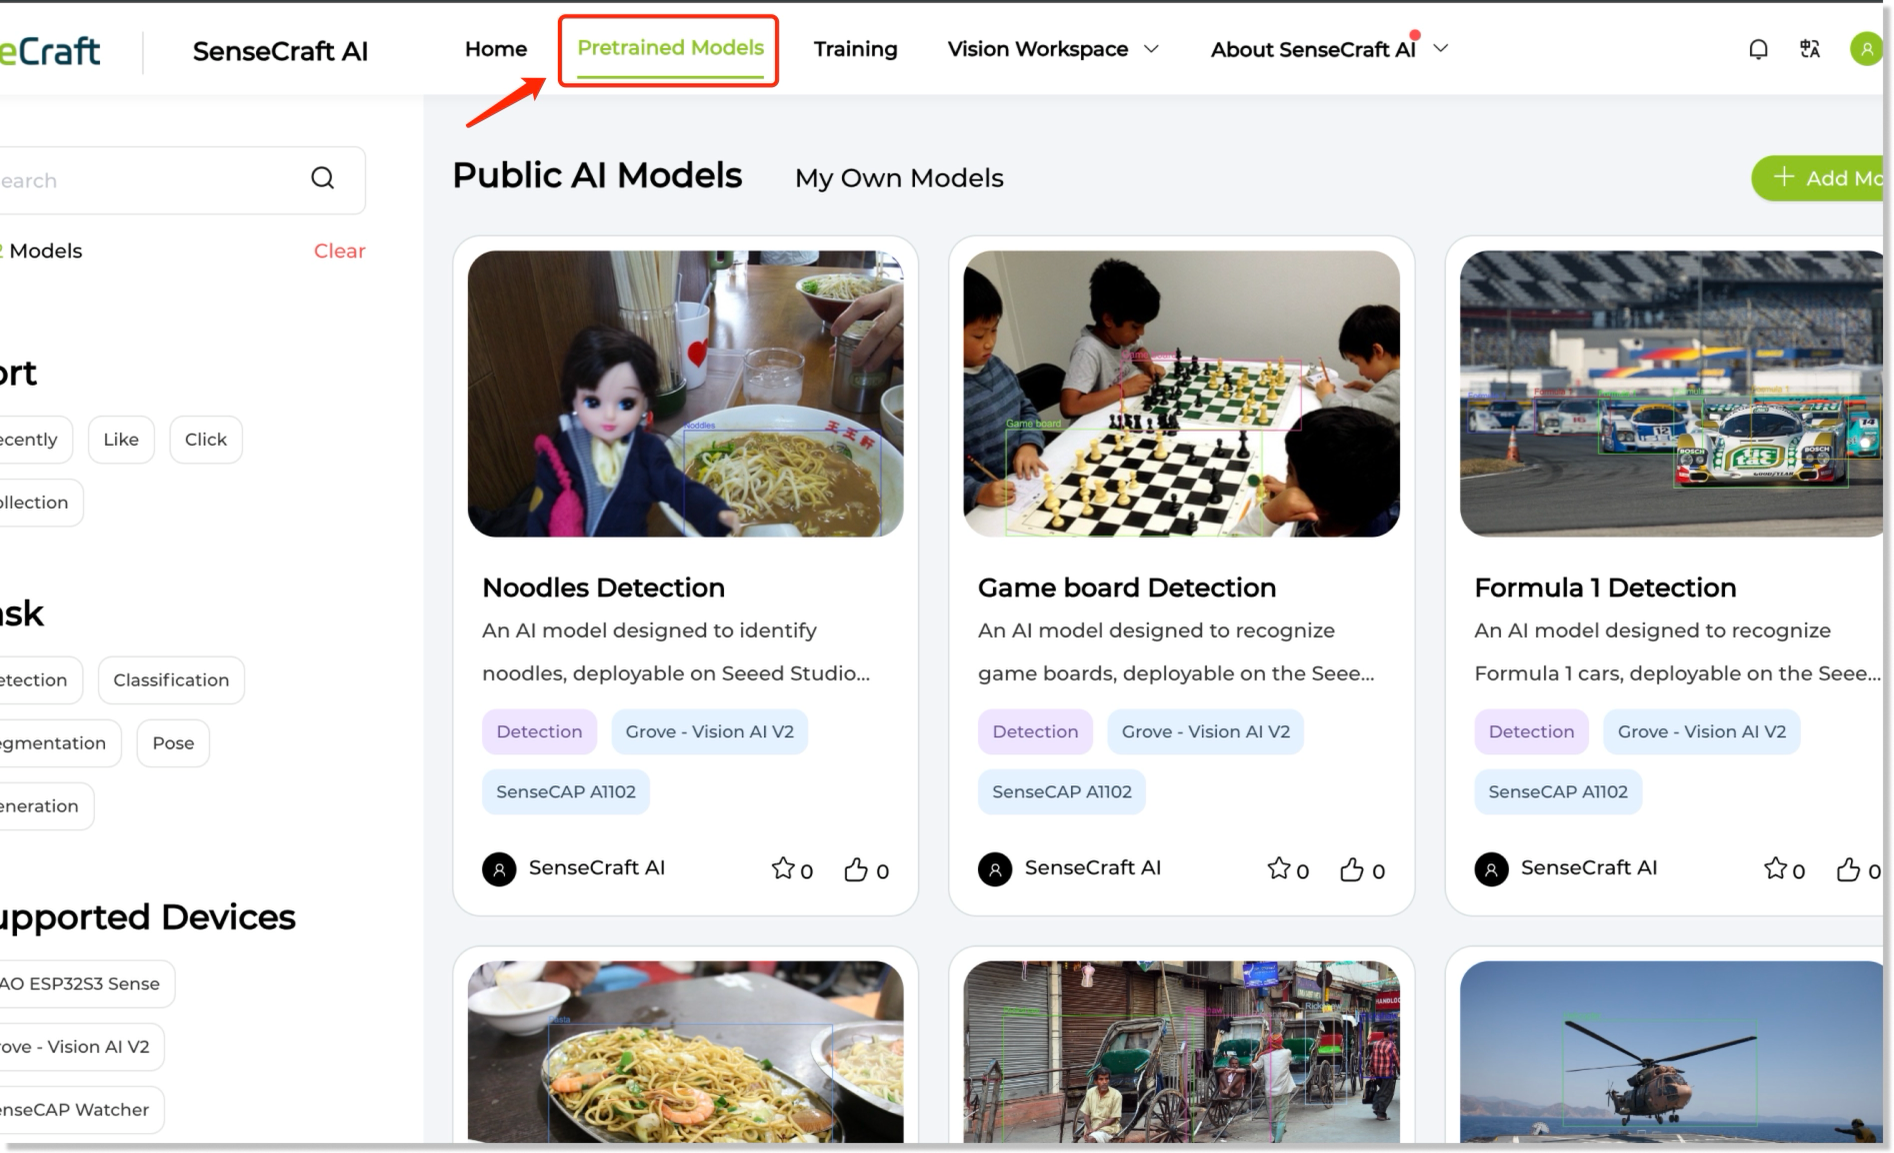Click author avatar on Game board Detection card
1894x1153 pixels.
pyautogui.click(x=995, y=869)
